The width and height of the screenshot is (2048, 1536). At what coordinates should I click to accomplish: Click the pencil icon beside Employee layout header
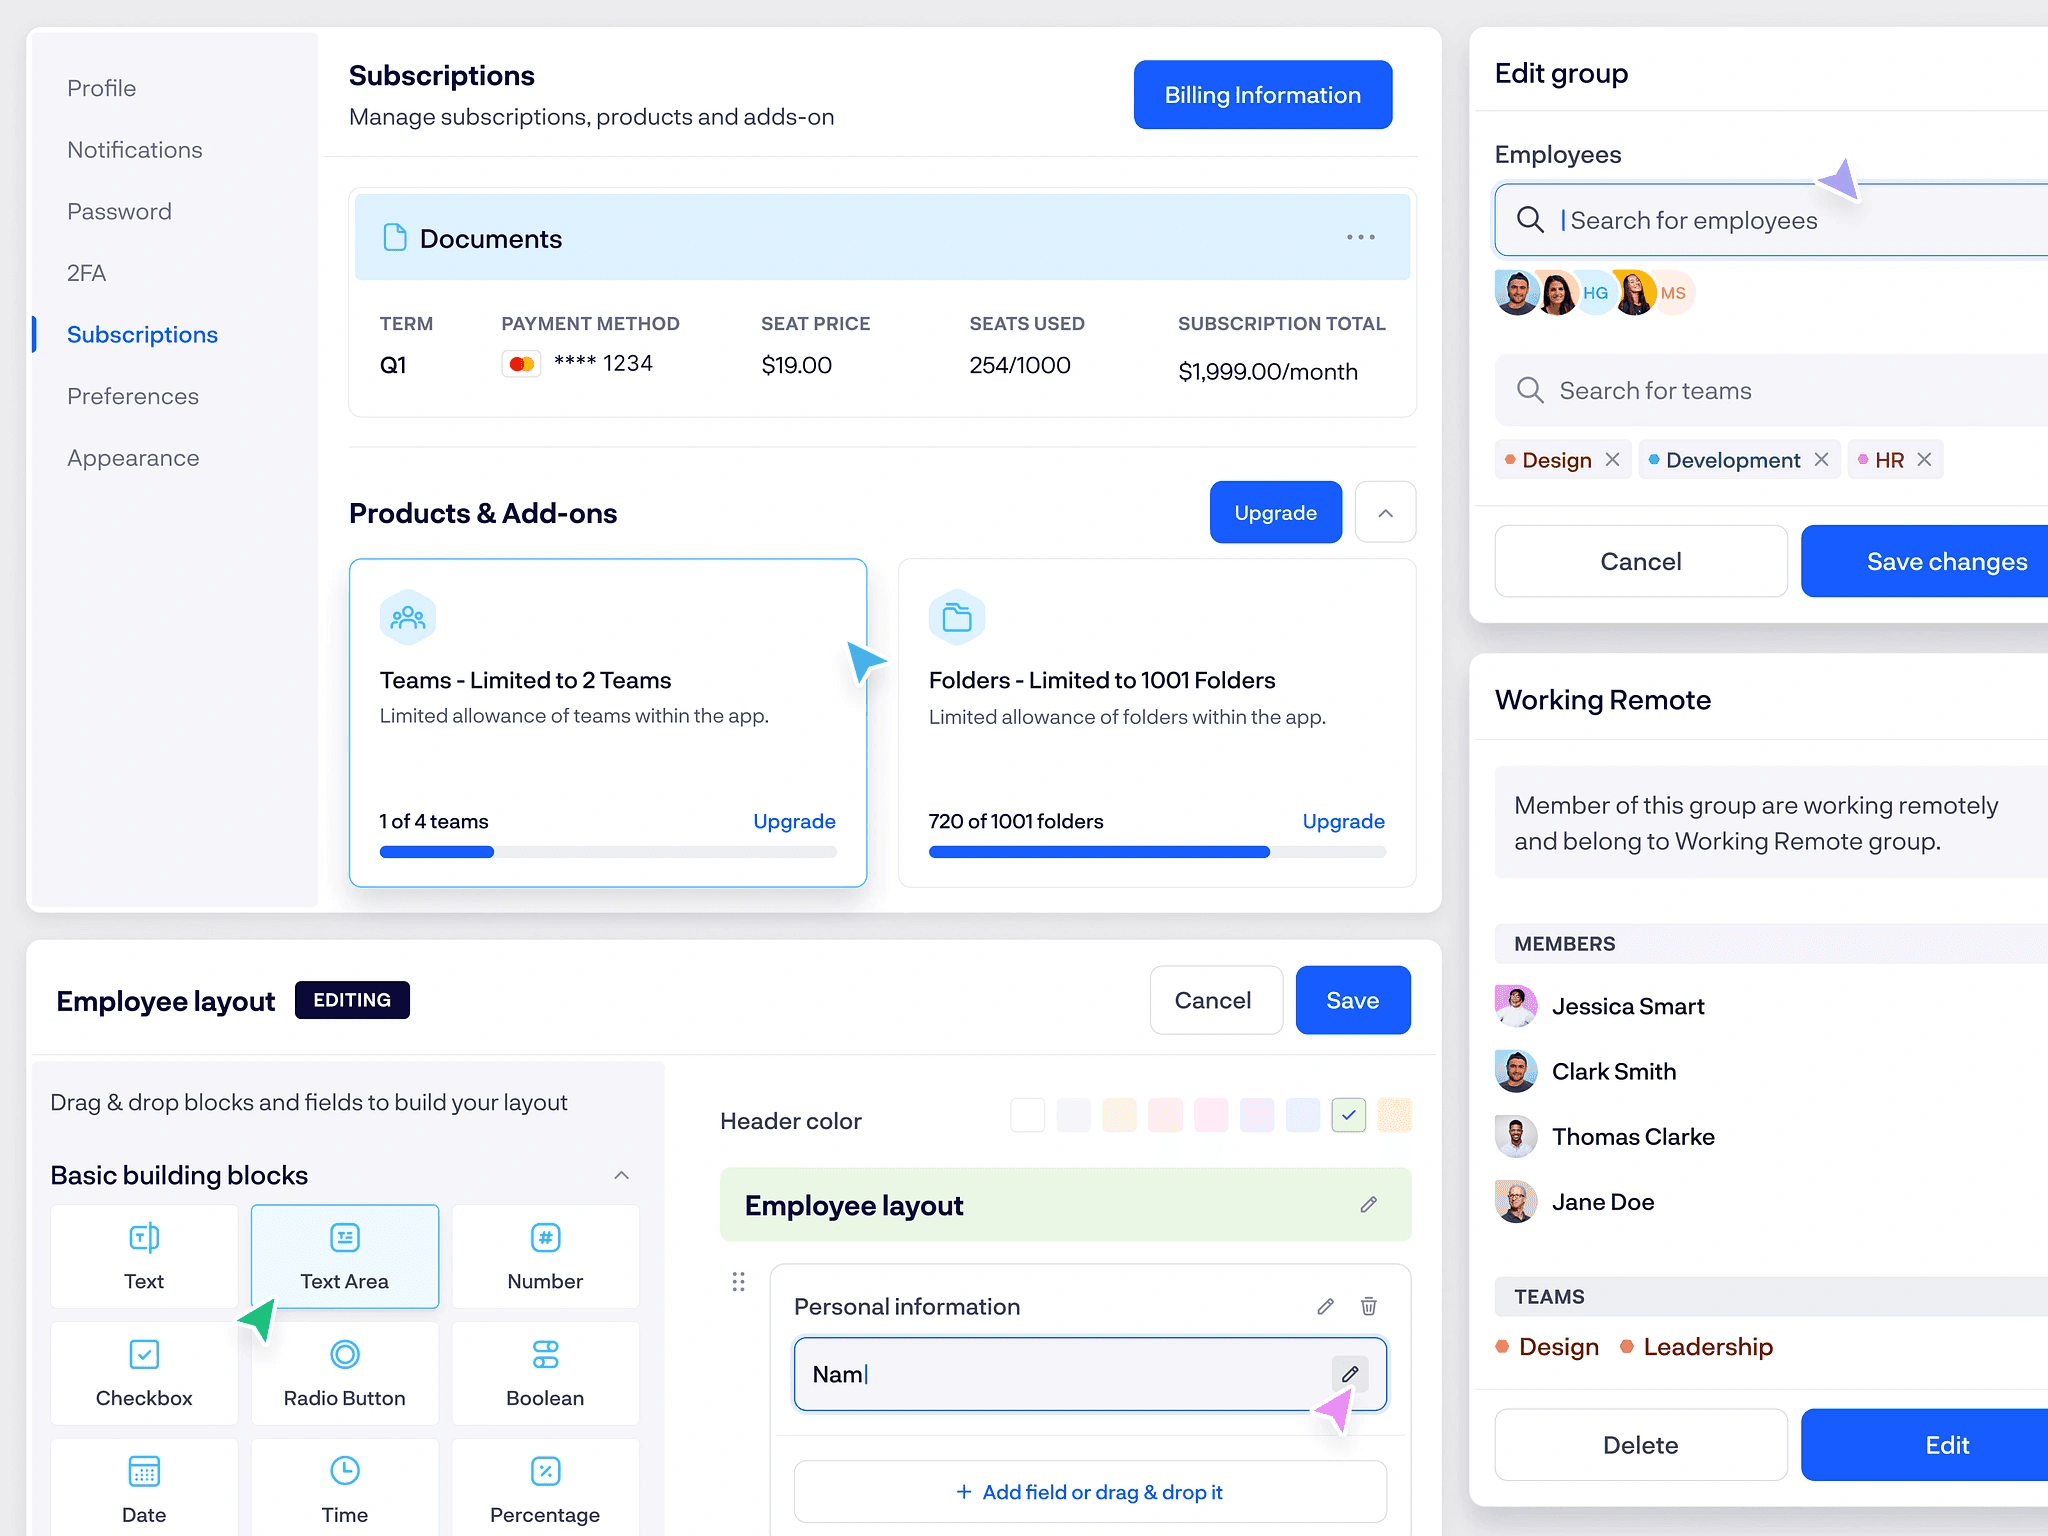pyautogui.click(x=1368, y=1205)
